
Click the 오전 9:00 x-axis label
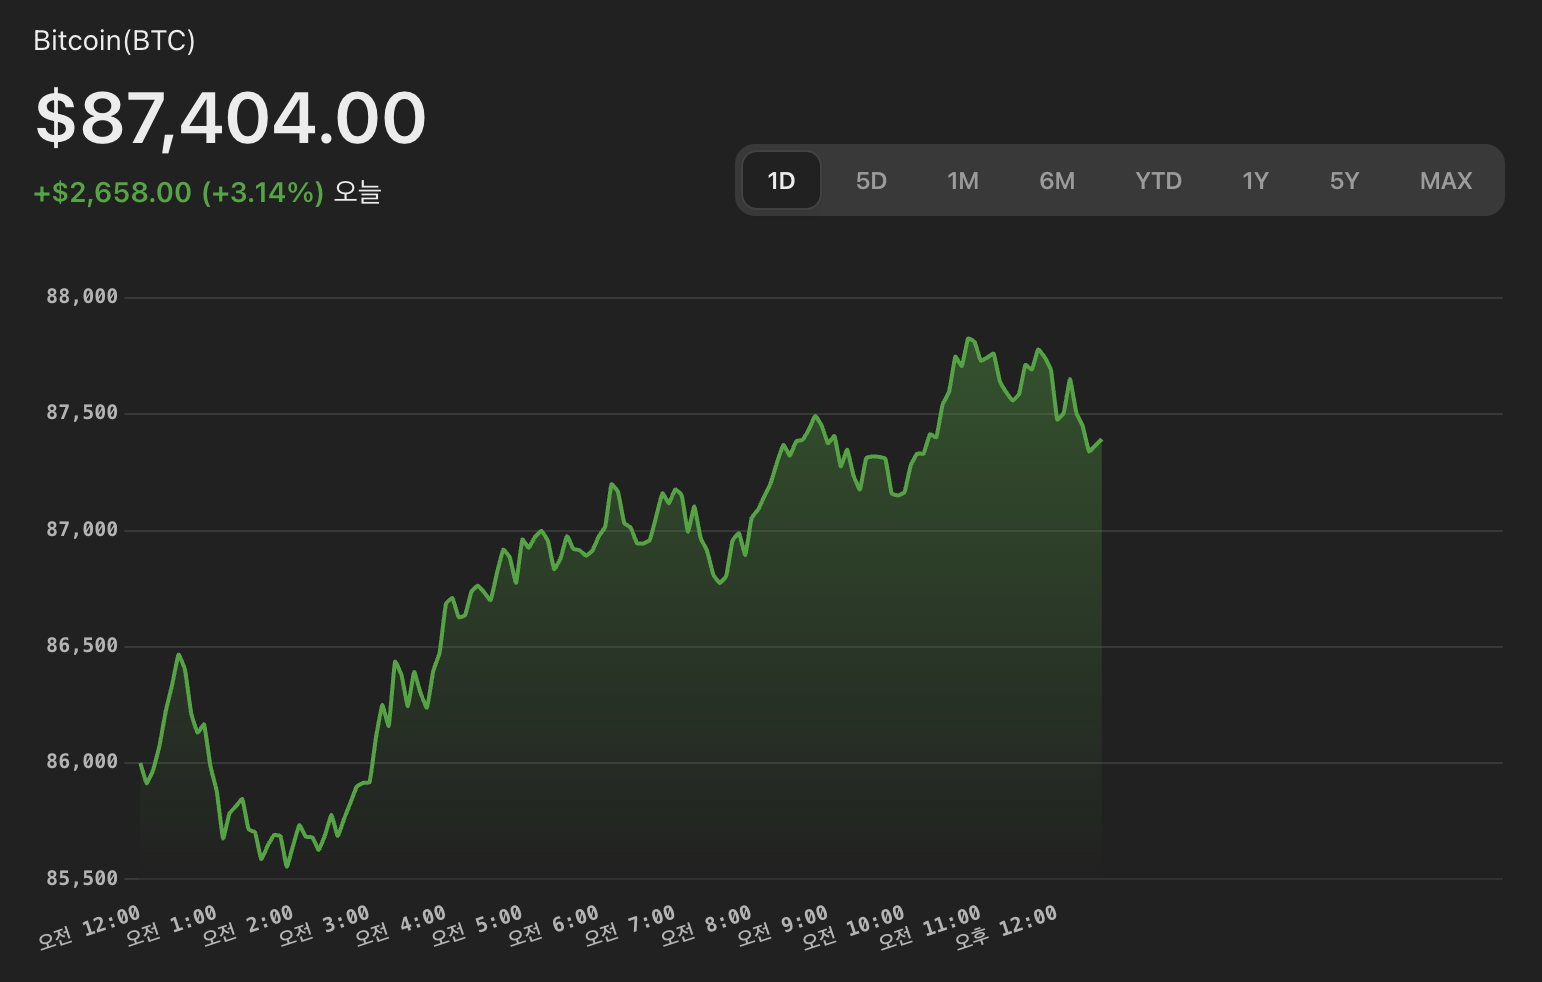point(783,927)
